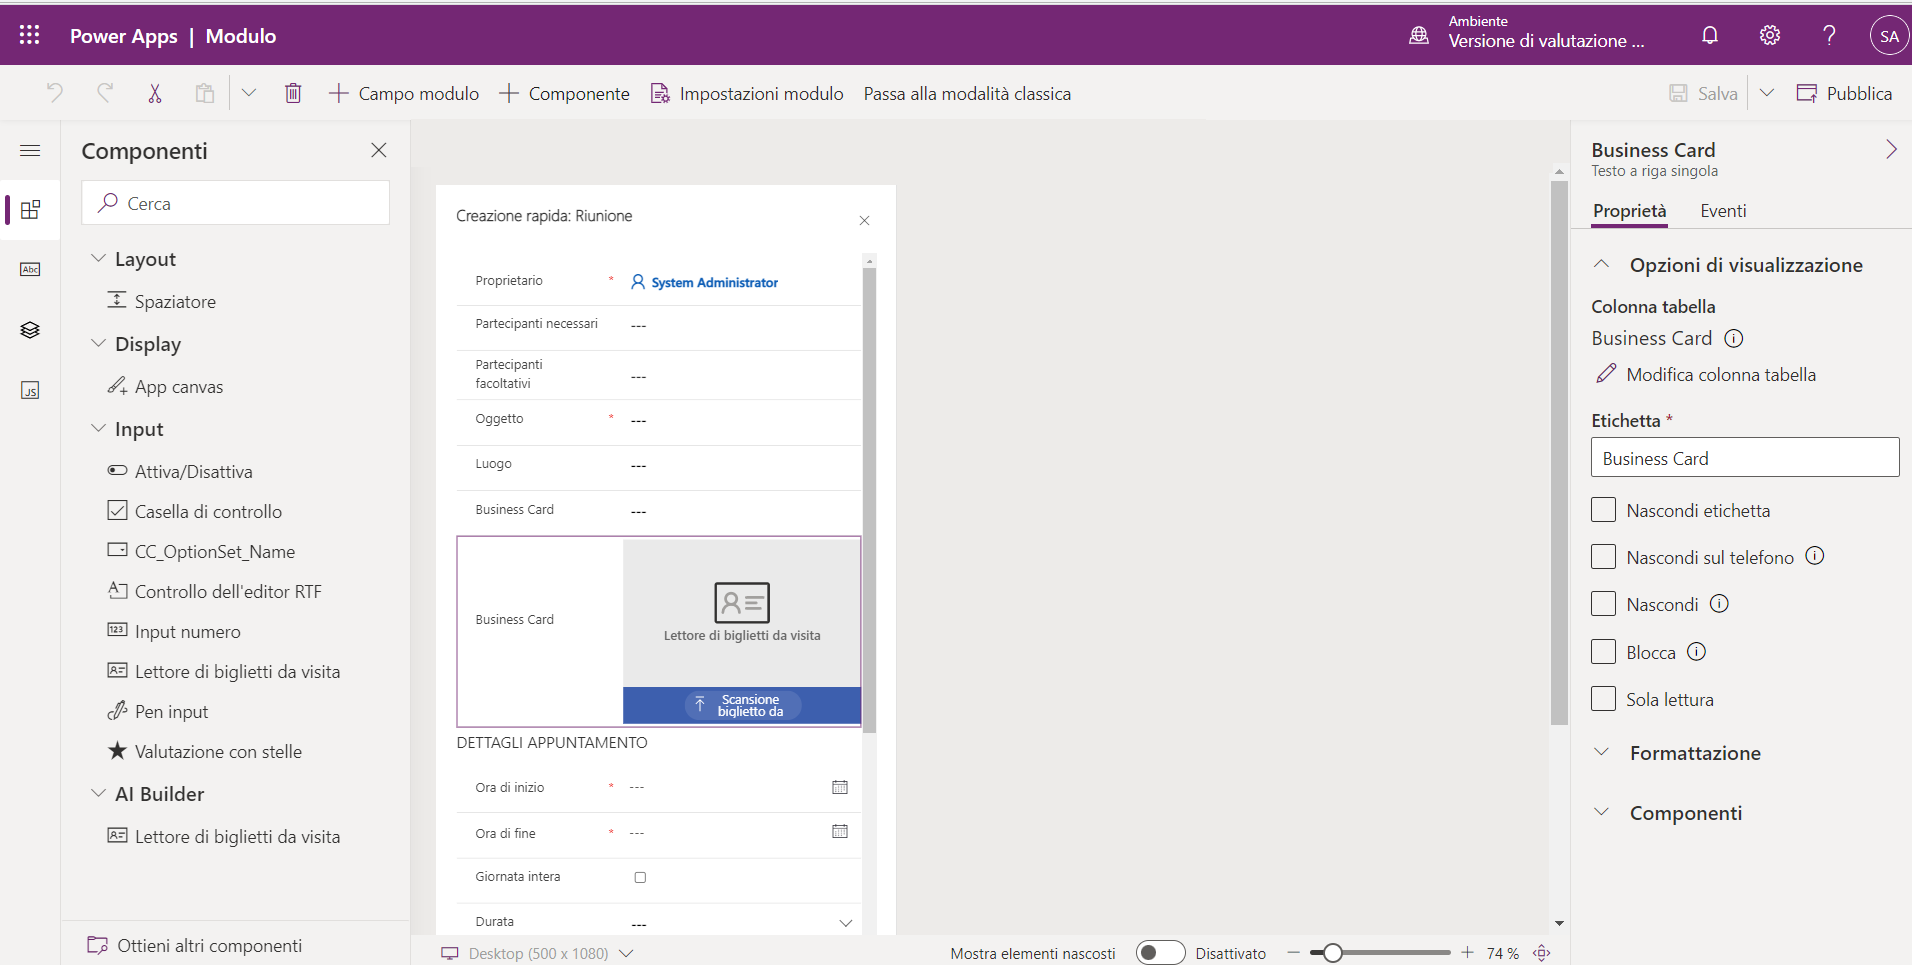Click info icon next to Business Card column

pos(1734,338)
